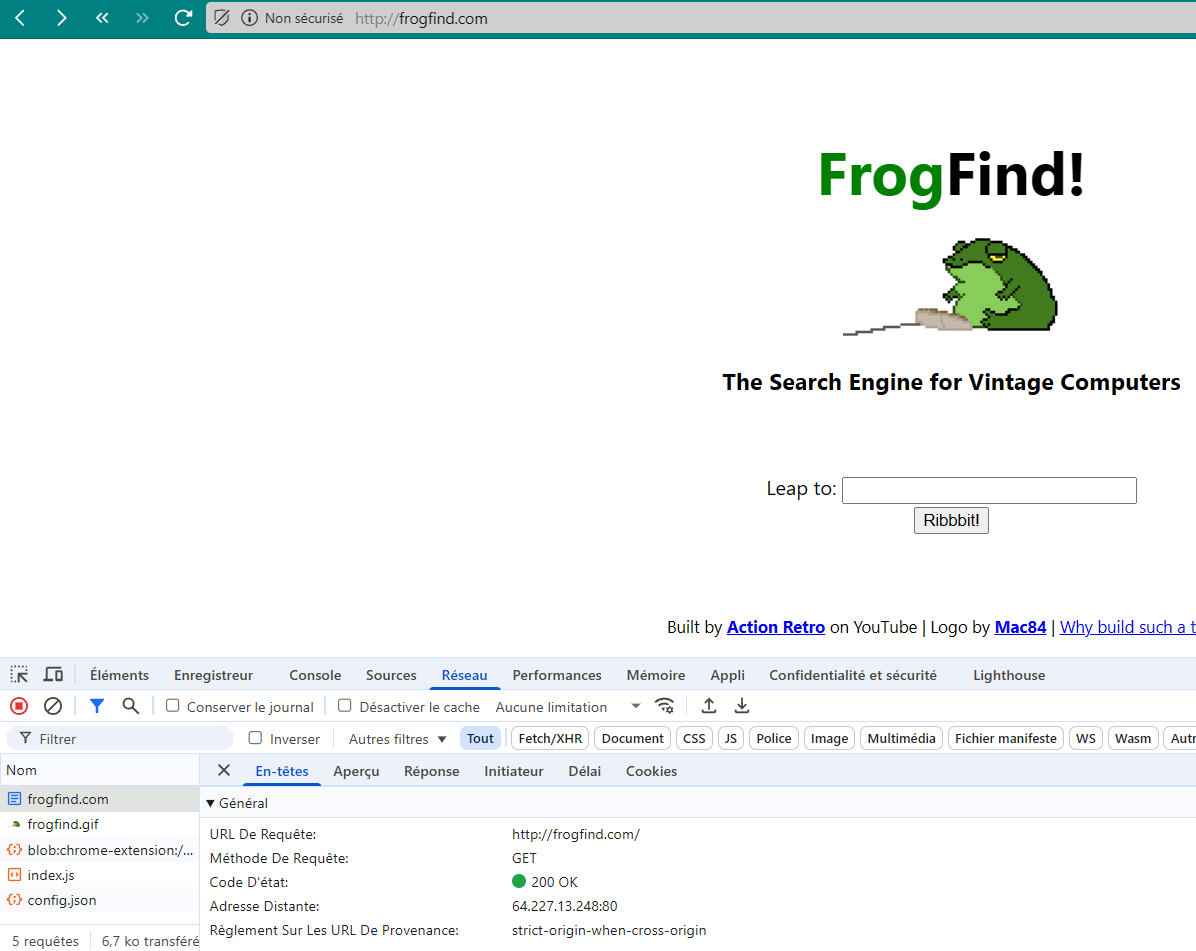Filter requests by CSS
The width and height of the screenshot is (1196, 951).
(694, 738)
